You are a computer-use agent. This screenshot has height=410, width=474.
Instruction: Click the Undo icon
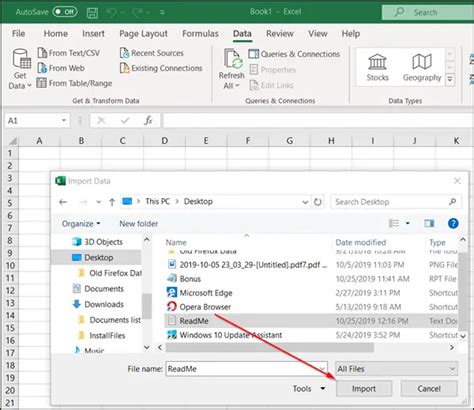111,12
